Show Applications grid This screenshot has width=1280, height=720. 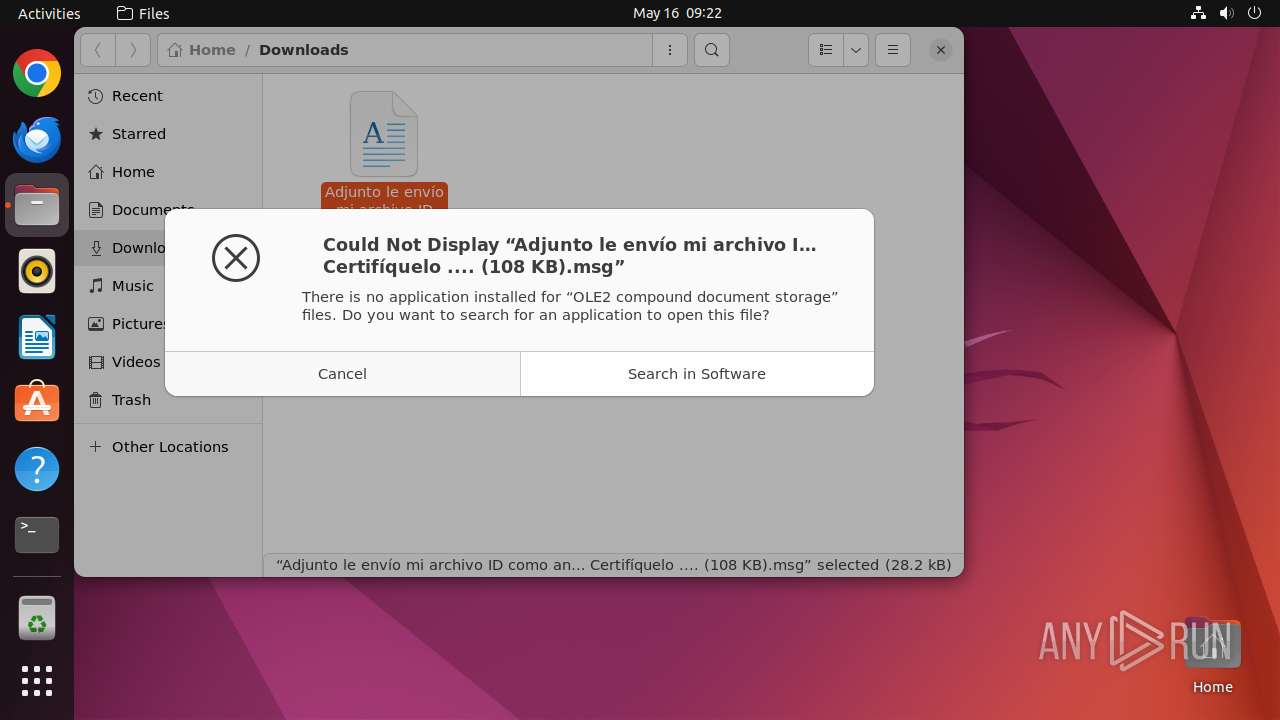[x=37, y=681]
